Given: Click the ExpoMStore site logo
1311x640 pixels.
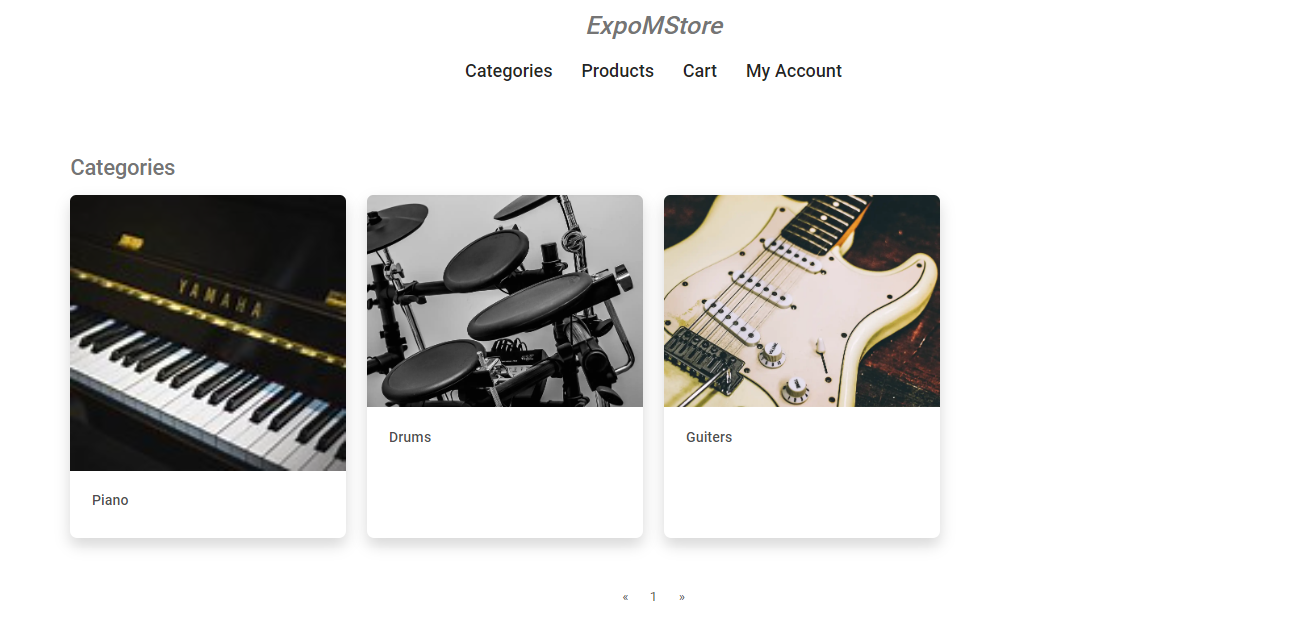Looking at the screenshot, I should click(654, 26).
